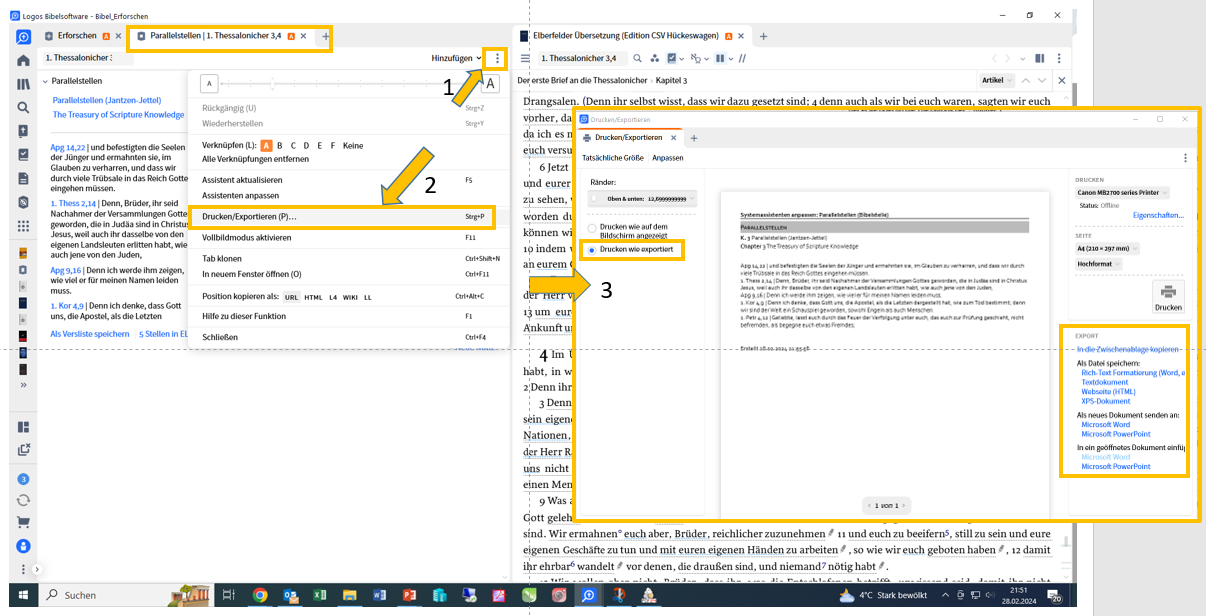
Task: Click the large A font size button
Action: click(491, 84)
